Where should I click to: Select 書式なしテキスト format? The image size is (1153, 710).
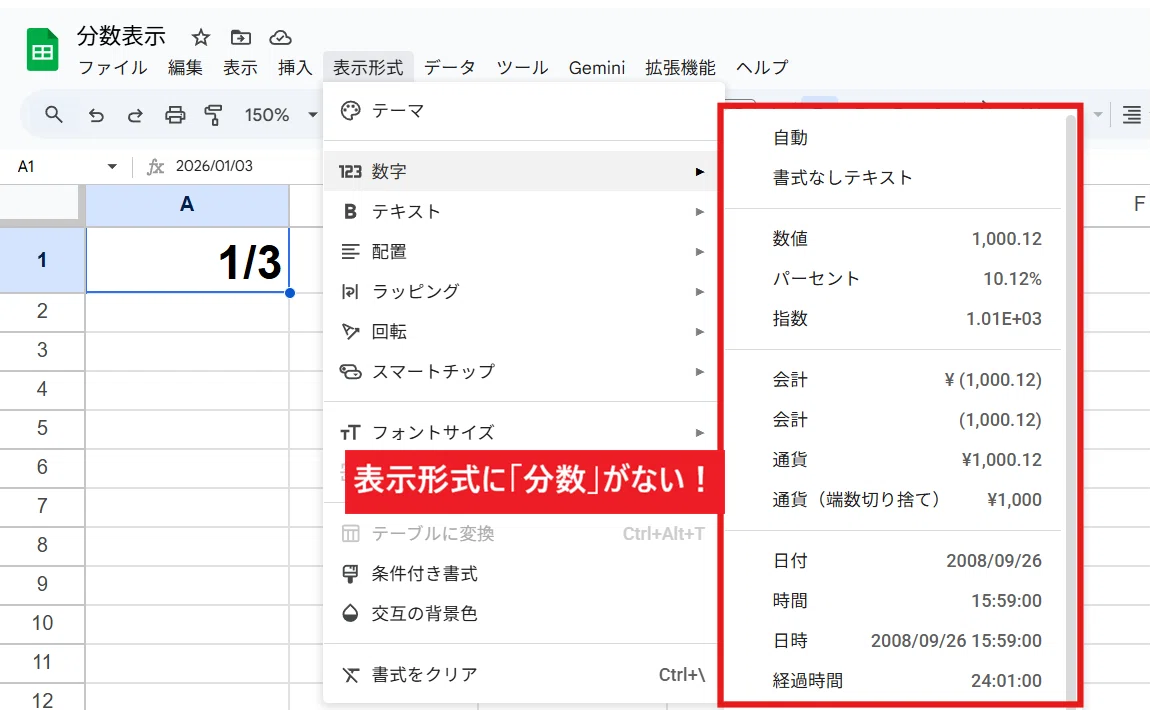893,177
